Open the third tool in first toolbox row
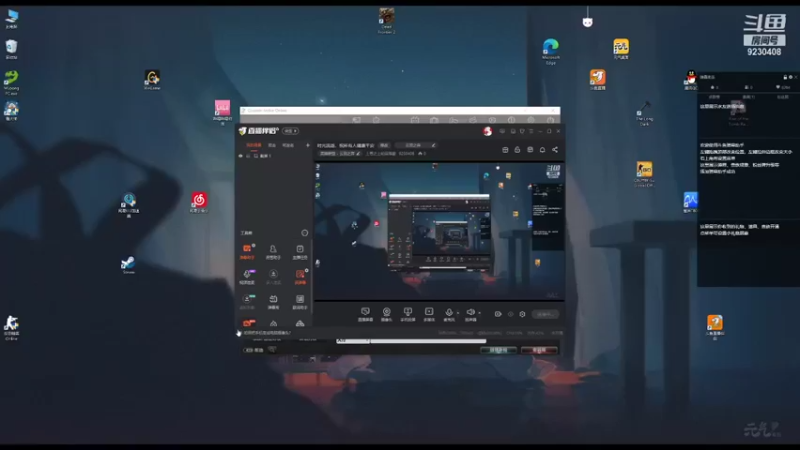Viewport: 800px width, 450px height. pyautogui.click(x=299, y=252)
